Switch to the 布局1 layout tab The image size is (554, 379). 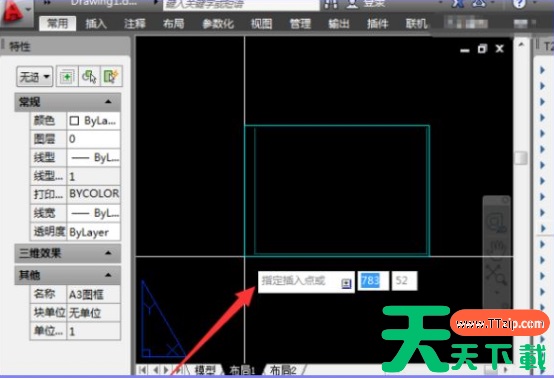[x=242, y=370]
